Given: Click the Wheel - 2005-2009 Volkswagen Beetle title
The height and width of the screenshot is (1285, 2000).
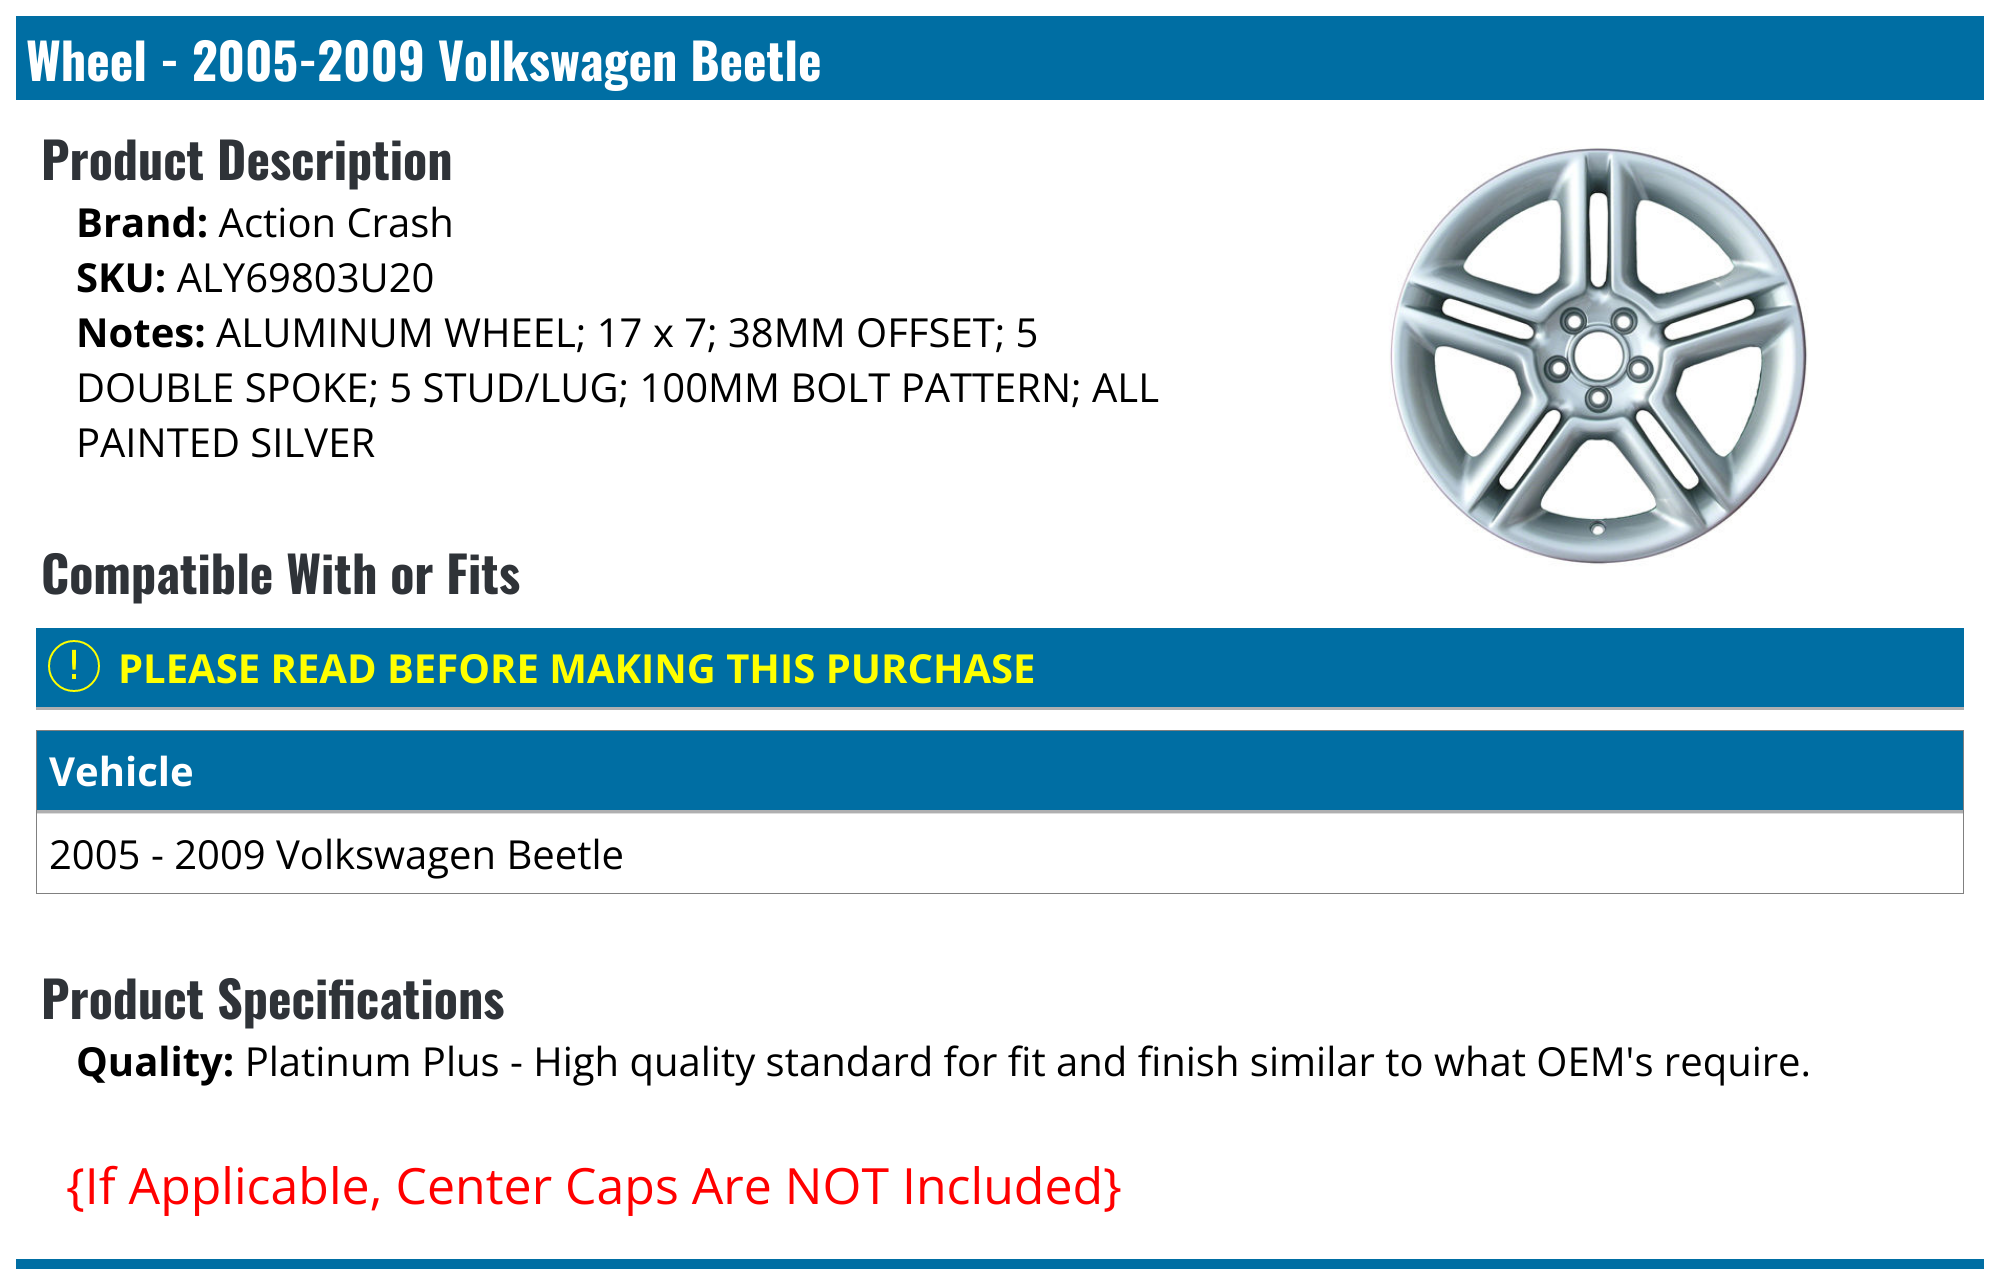Looking at the screenshot, I should (x=424, y=61).
